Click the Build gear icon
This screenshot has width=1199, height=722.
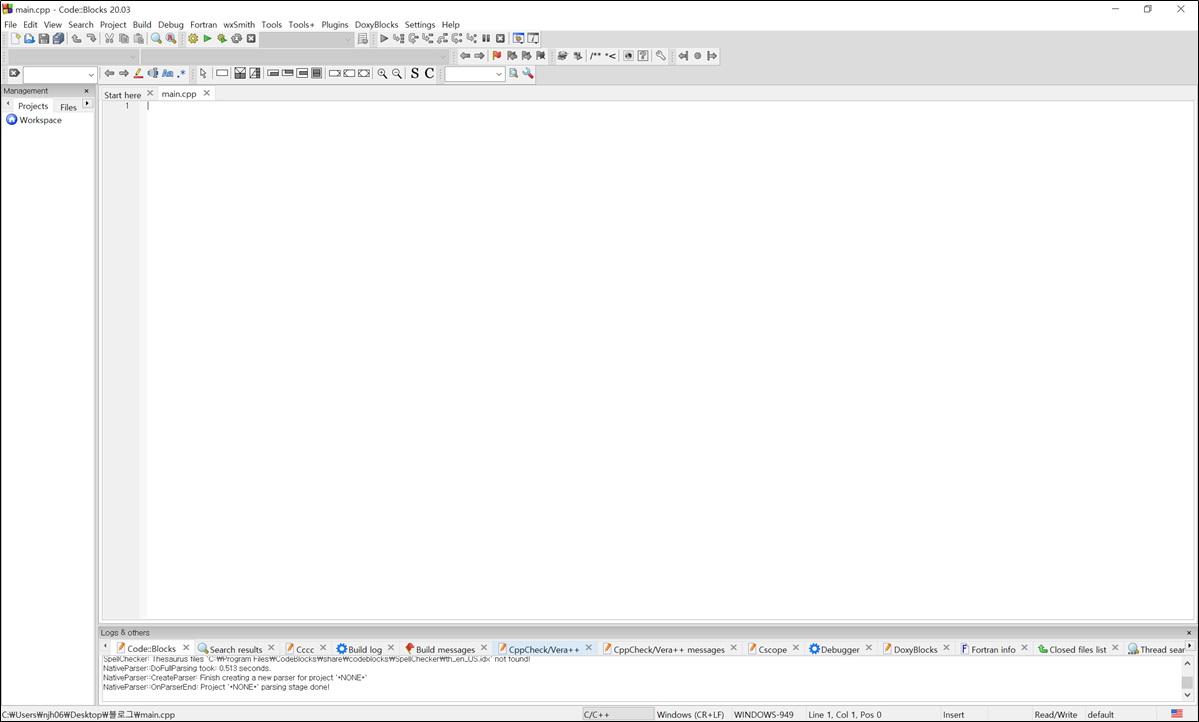(193, 38)
